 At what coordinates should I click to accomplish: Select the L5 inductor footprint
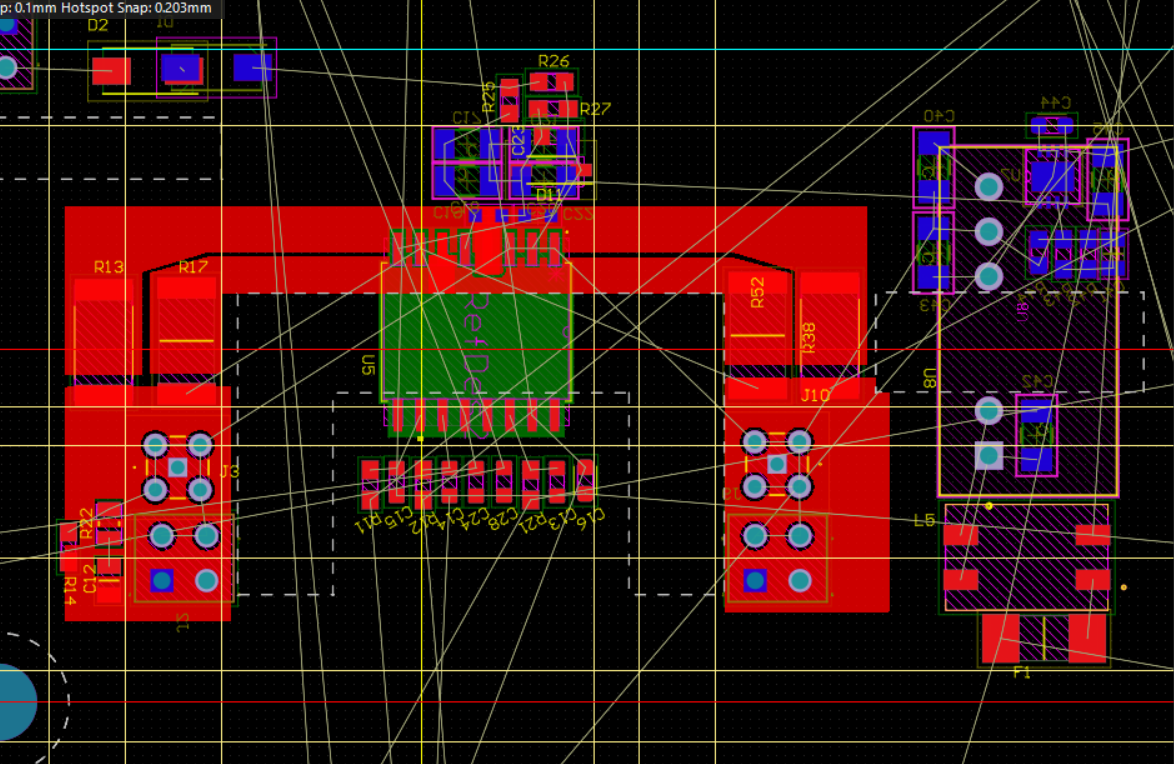point(1027,557)
